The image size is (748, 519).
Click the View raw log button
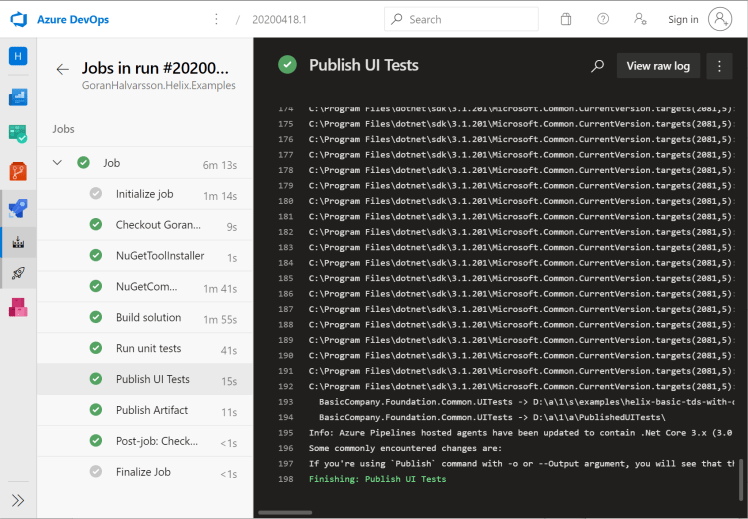point(657,66)
